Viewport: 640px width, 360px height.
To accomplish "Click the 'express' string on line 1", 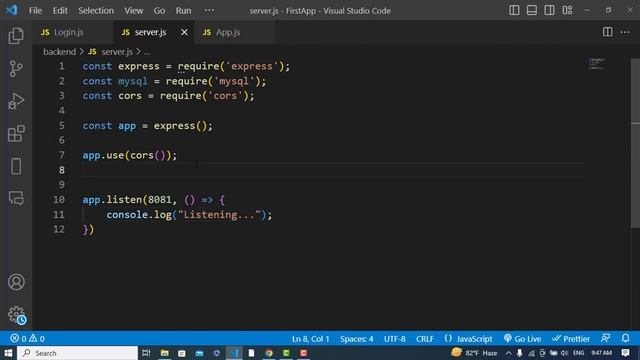I will [252, 66].
